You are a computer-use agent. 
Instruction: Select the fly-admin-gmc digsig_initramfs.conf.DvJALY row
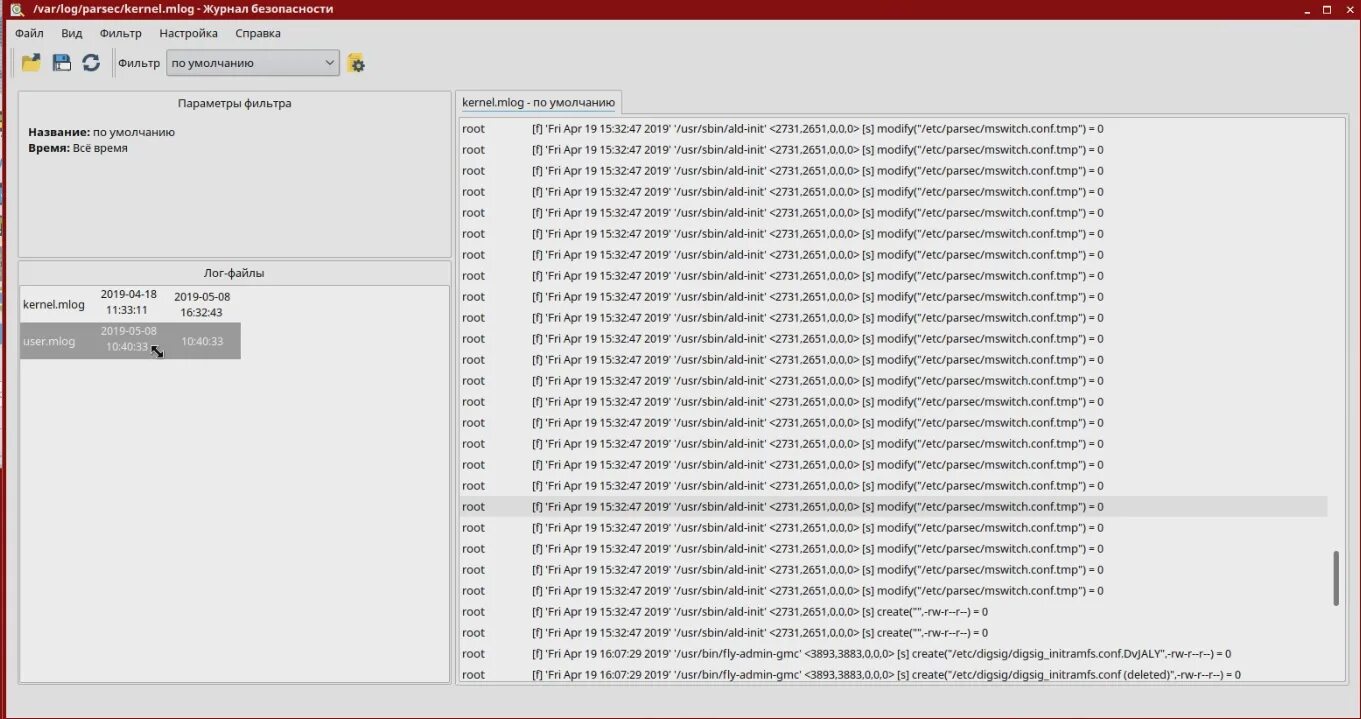point(893,654)
